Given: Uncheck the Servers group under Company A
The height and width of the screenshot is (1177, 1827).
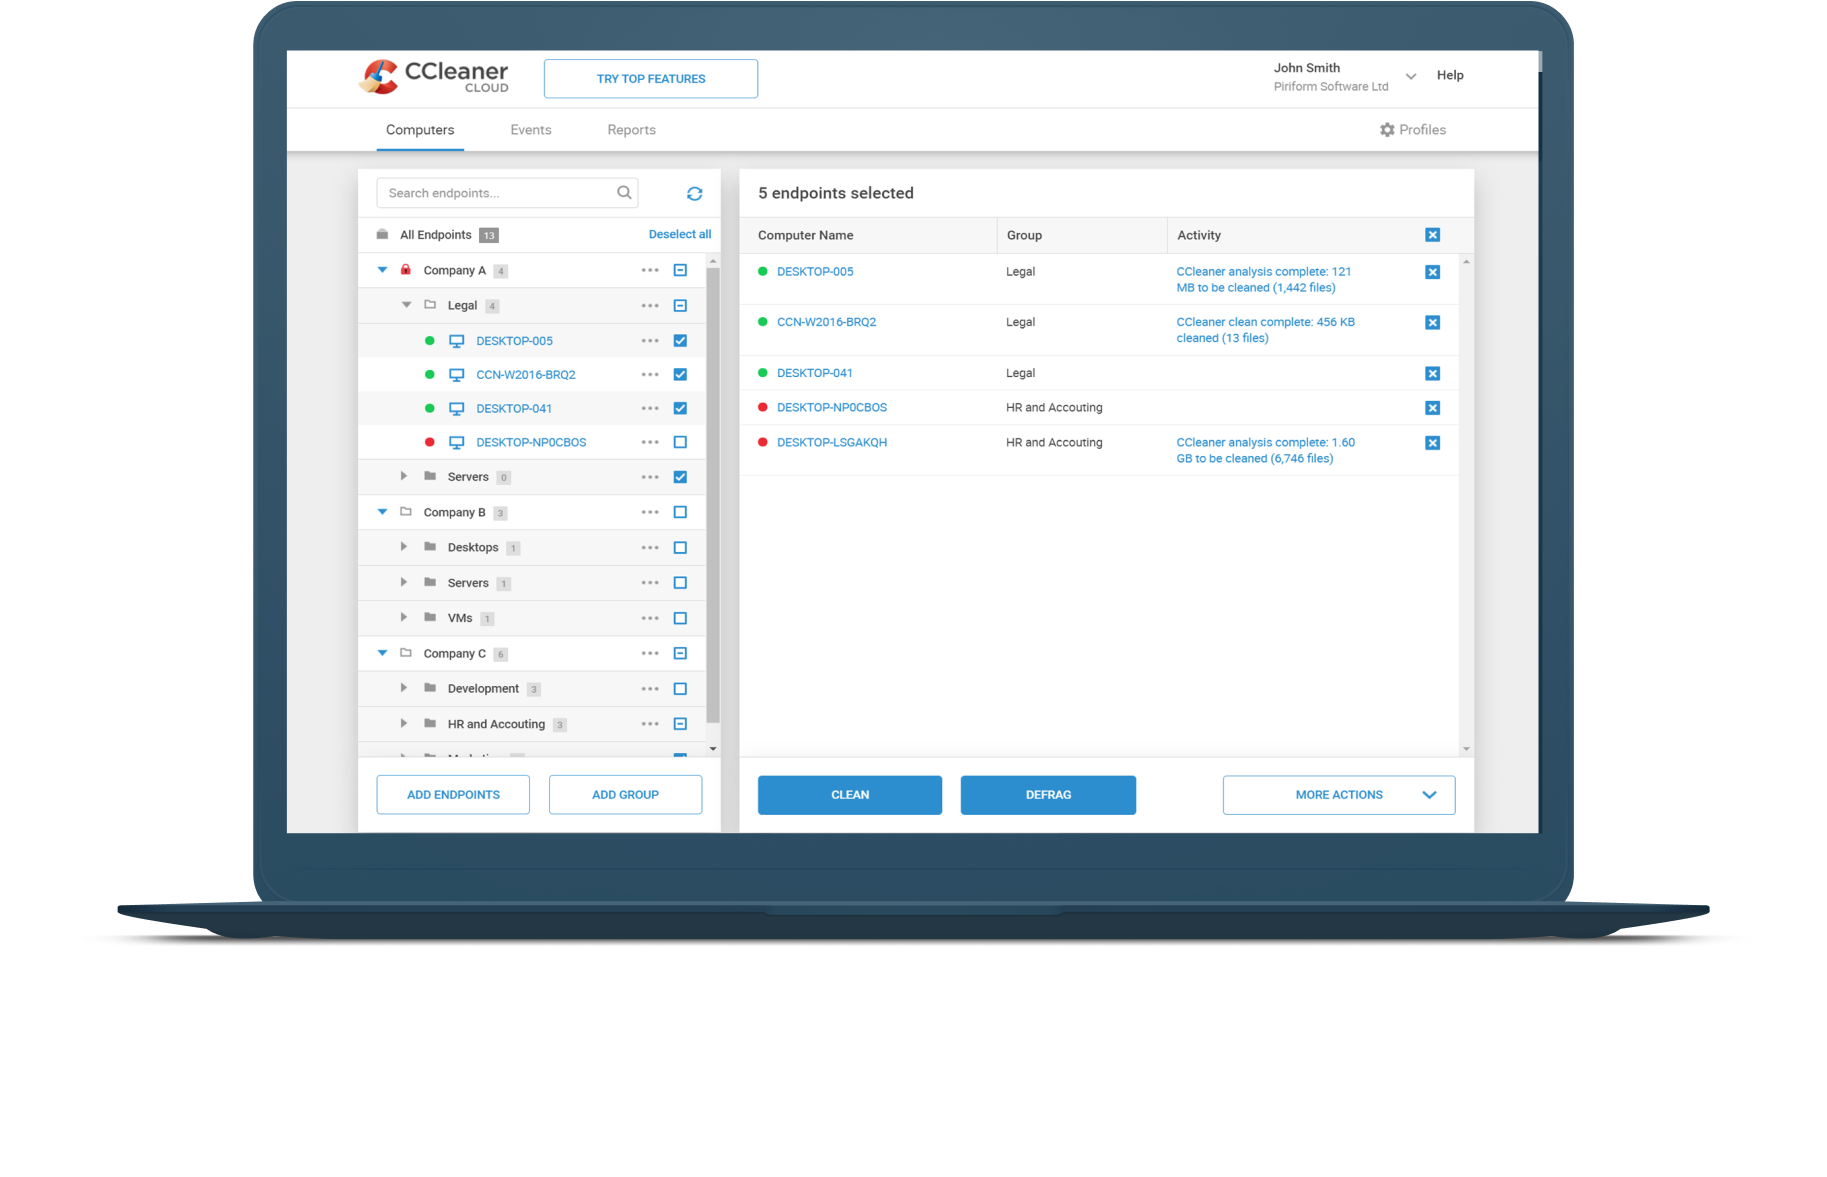Looking at the screenshot, I should click(x=680, y=476).
